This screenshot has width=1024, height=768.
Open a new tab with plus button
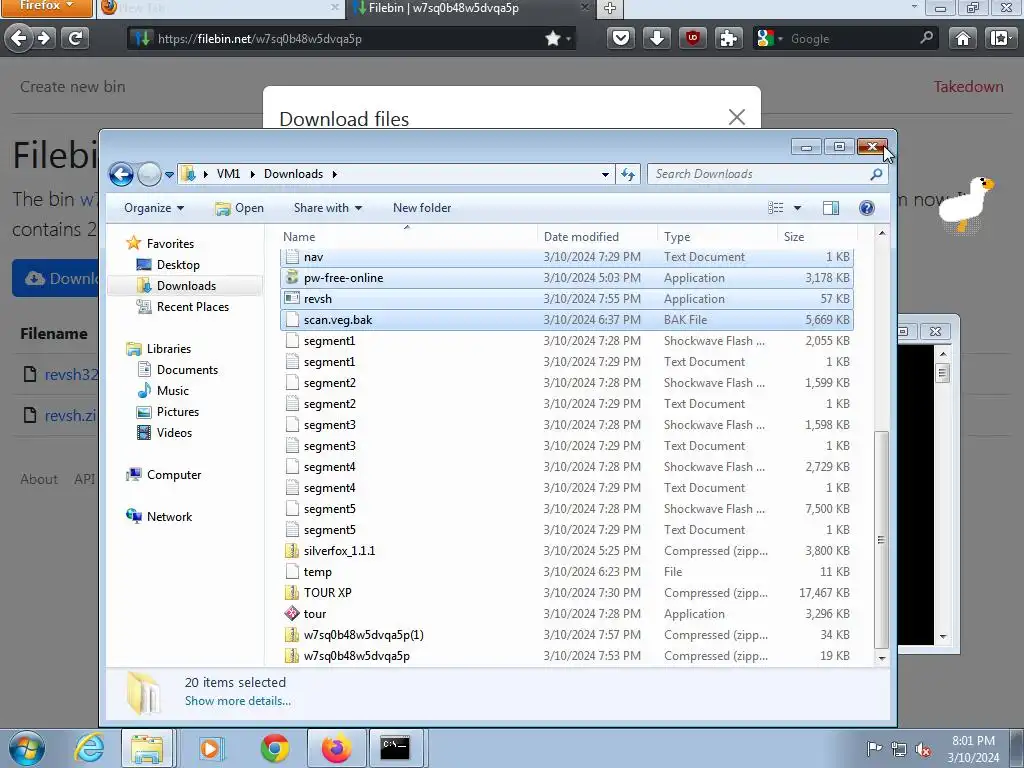609,8
